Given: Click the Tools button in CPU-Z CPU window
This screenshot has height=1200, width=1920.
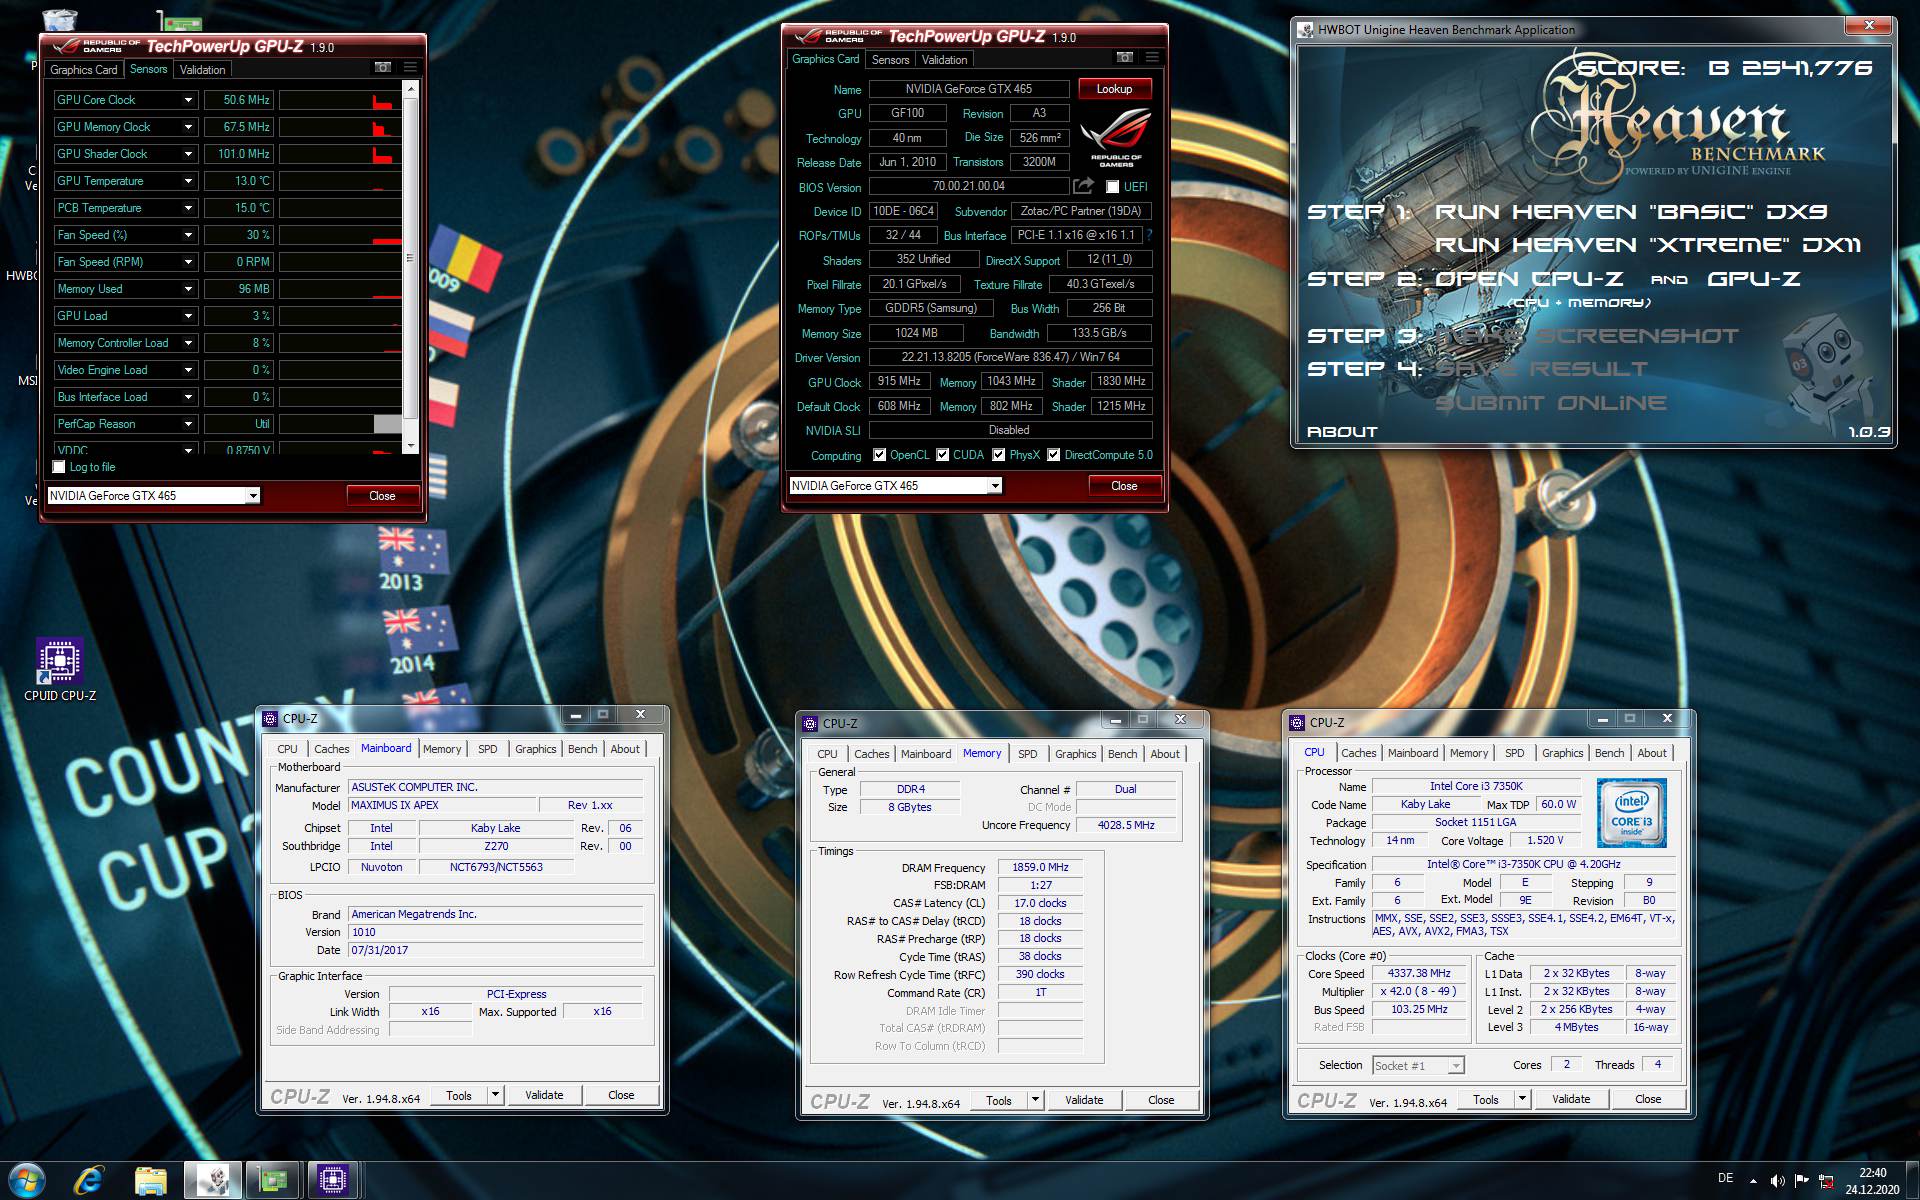Looking at the screenshot, I should pos(1486,1099).
